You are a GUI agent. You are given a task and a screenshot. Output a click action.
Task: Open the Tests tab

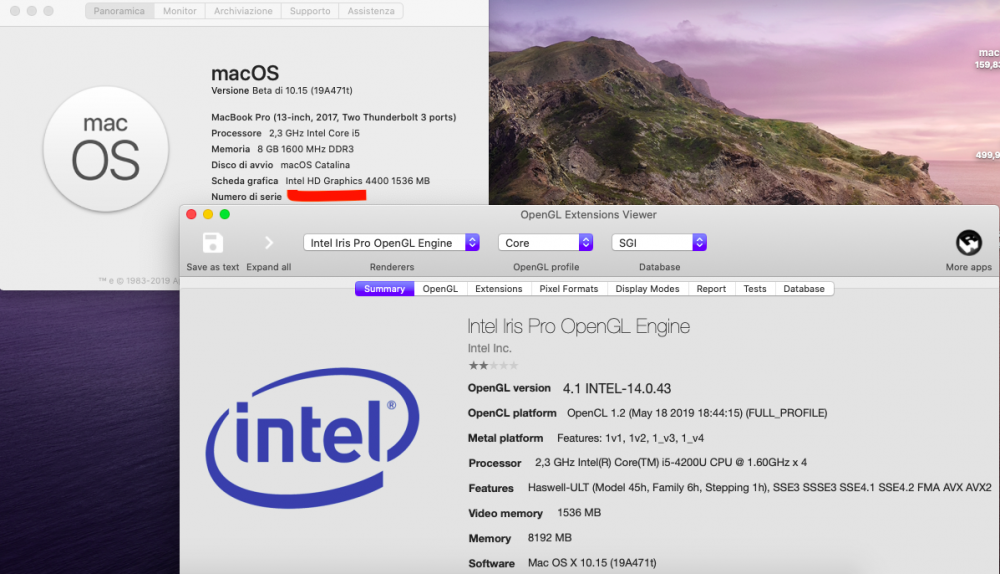point(755,289)
